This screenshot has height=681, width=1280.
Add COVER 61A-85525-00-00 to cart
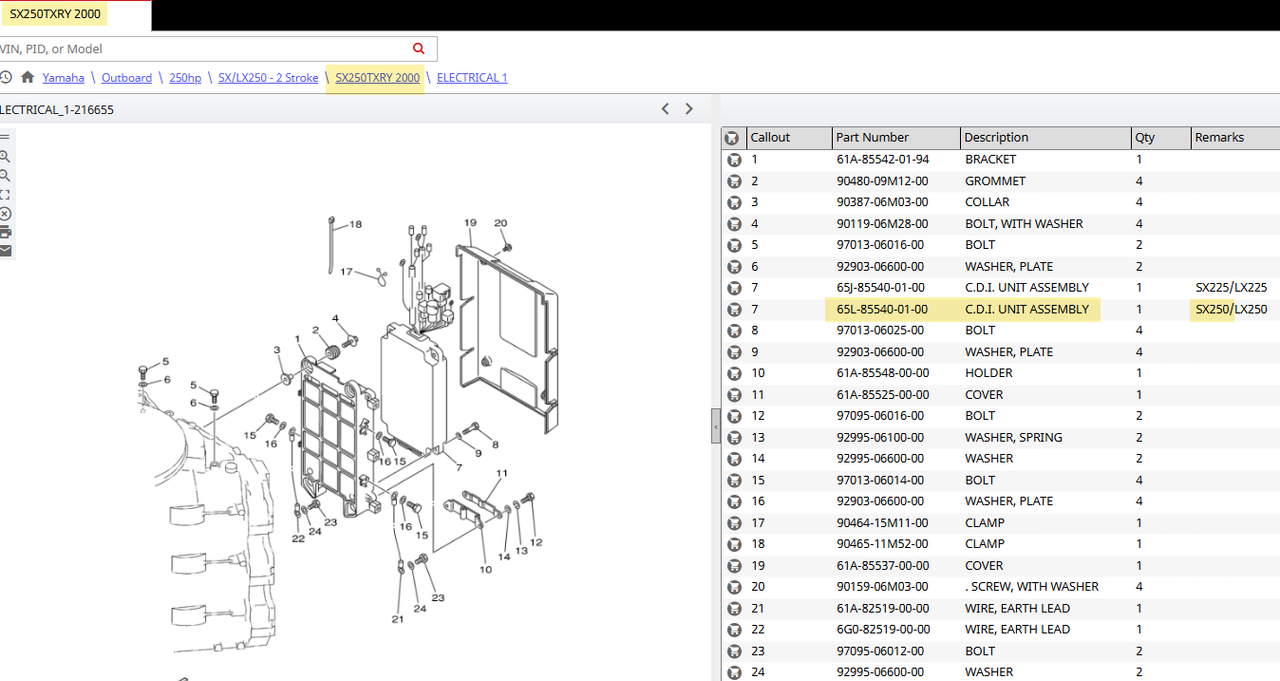(x=733, y=395)
